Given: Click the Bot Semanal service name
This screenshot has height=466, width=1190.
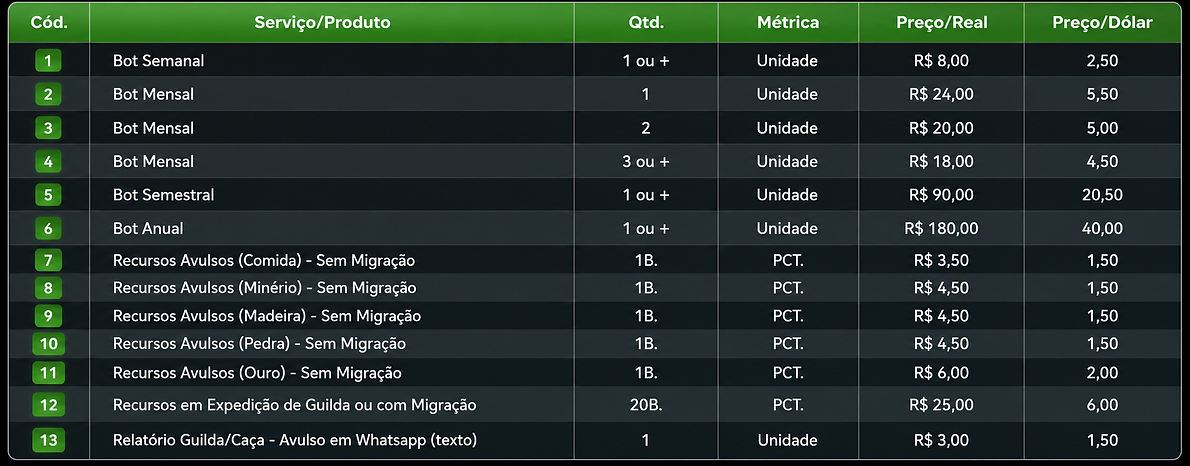Looking at the screenshot, I should [x=159, y=61].
